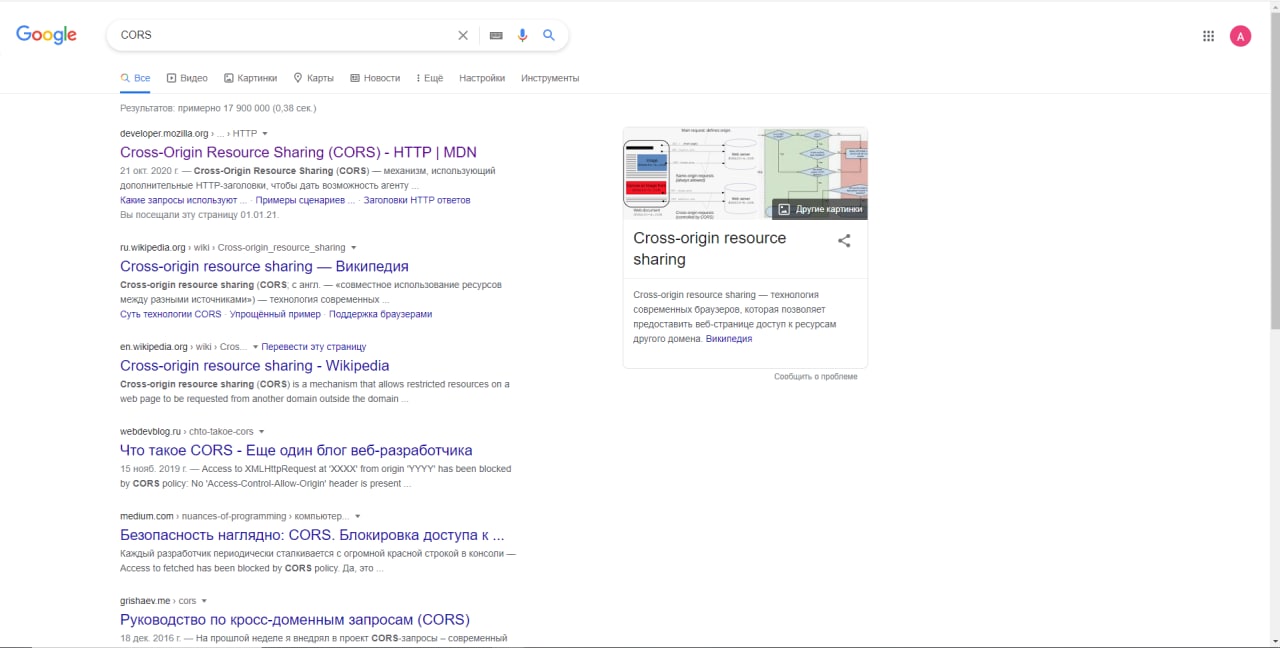Click the results count text
This screenshot has width=1280, height=648.
218,108
